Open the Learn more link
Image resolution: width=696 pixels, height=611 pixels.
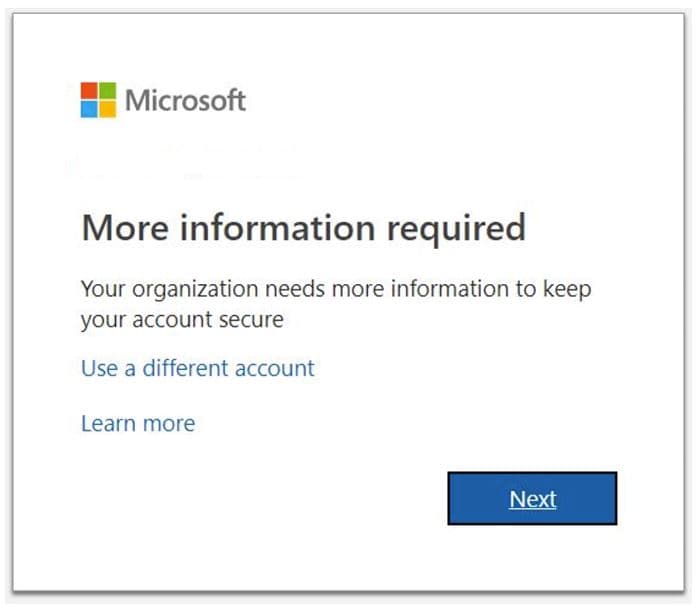click(x=137, y=423)
